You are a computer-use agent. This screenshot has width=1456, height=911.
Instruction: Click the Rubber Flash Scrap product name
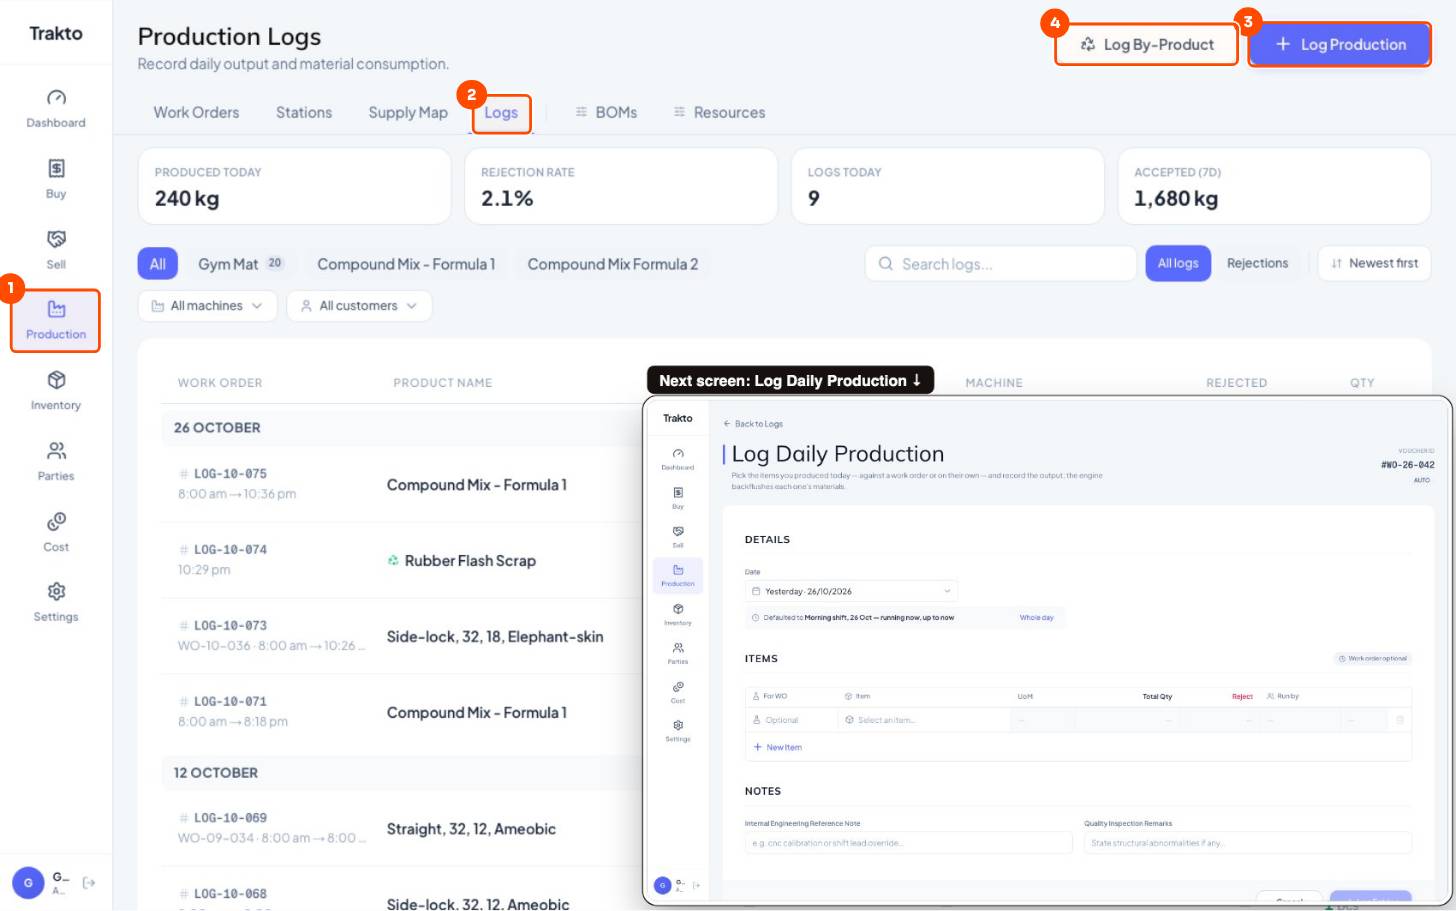coord(470,561)
